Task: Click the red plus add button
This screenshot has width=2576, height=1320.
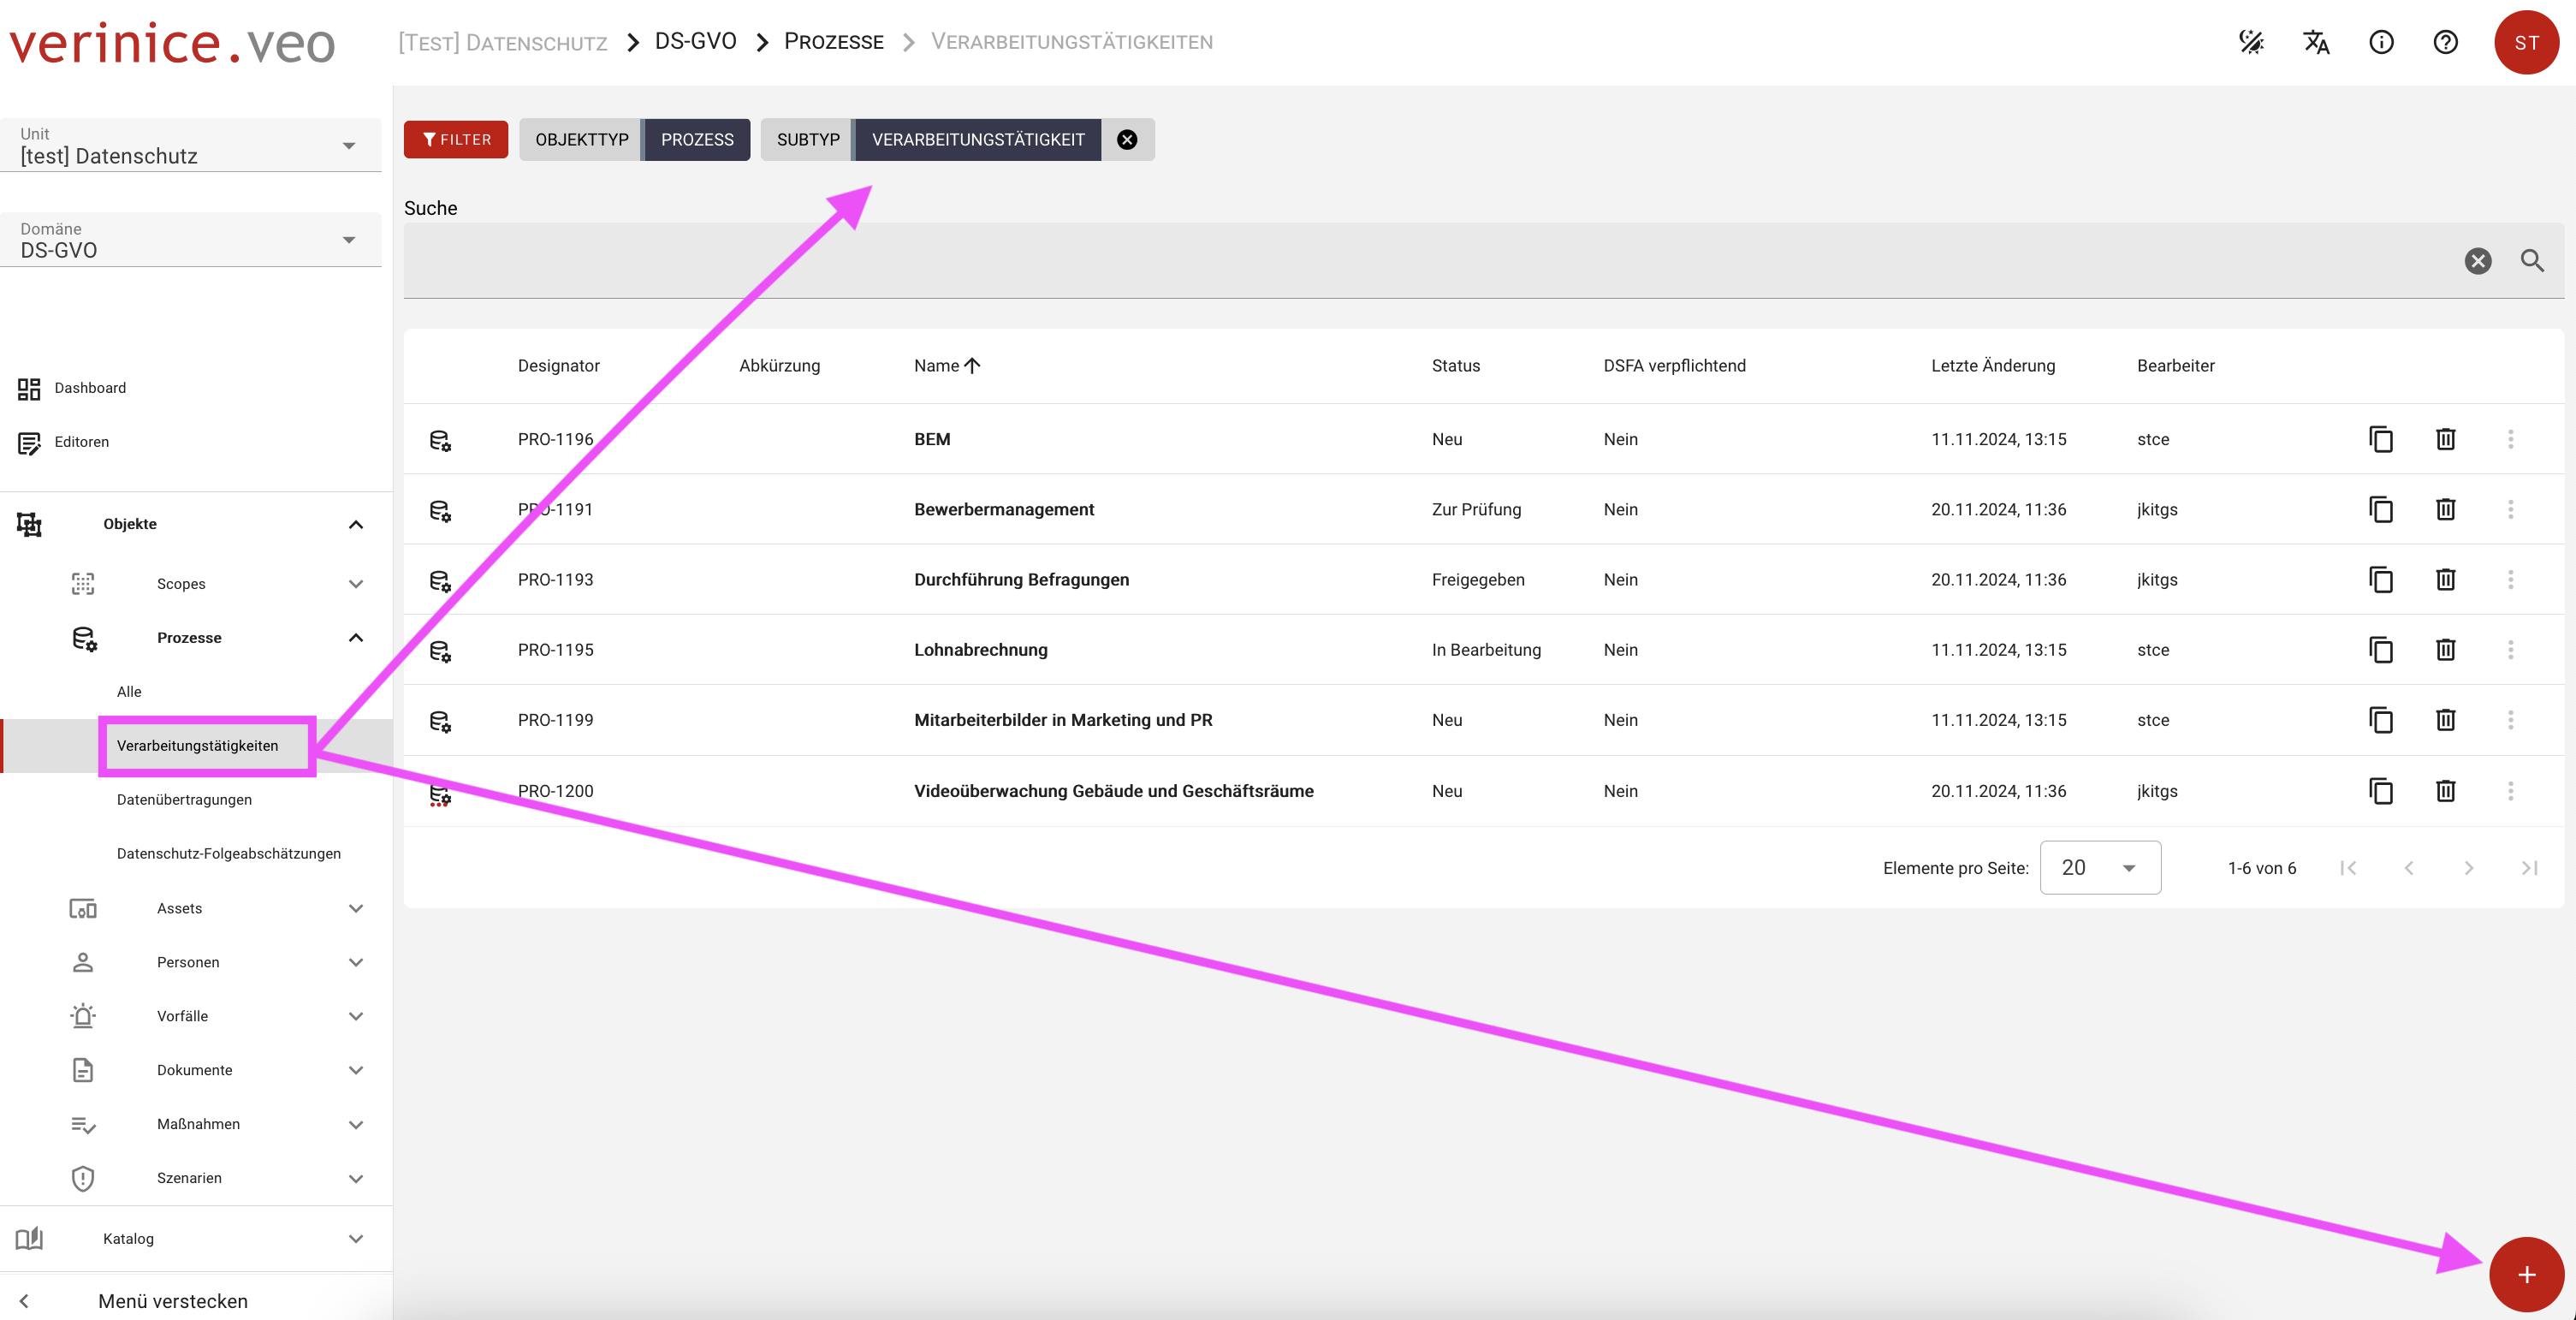Action: [2525, 1274]
